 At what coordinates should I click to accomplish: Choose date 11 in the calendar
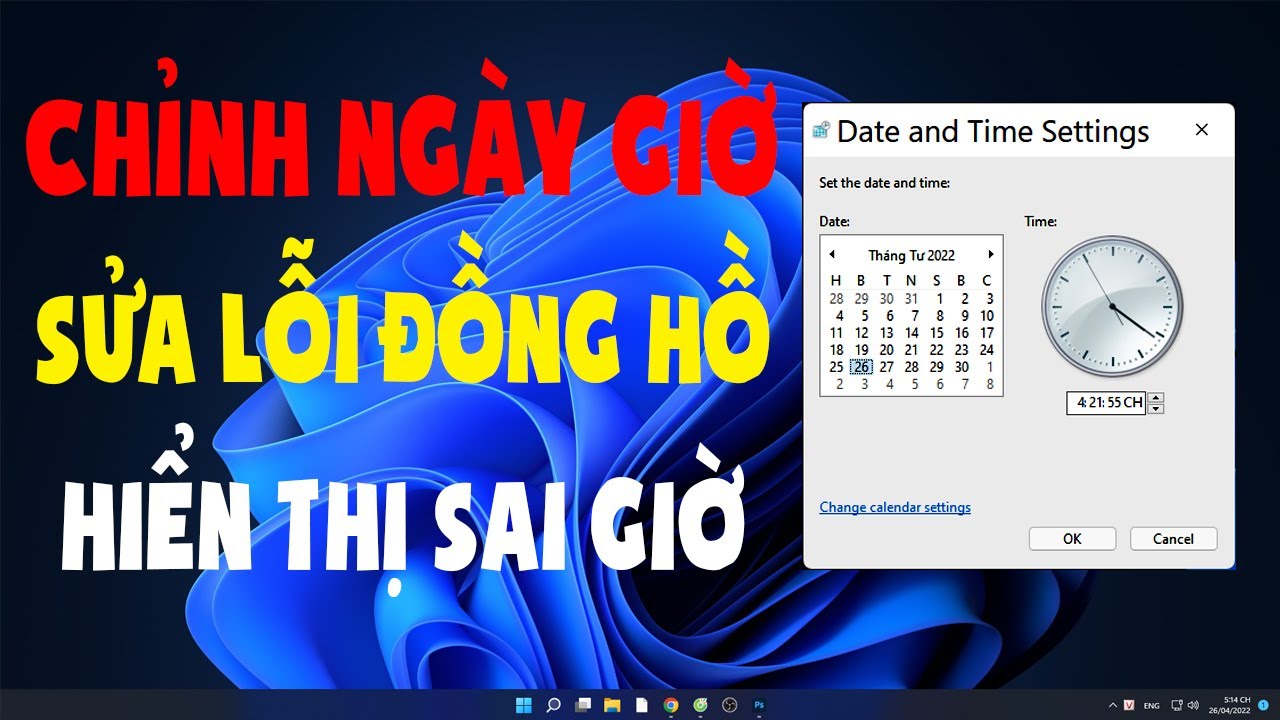click(837, 333)
